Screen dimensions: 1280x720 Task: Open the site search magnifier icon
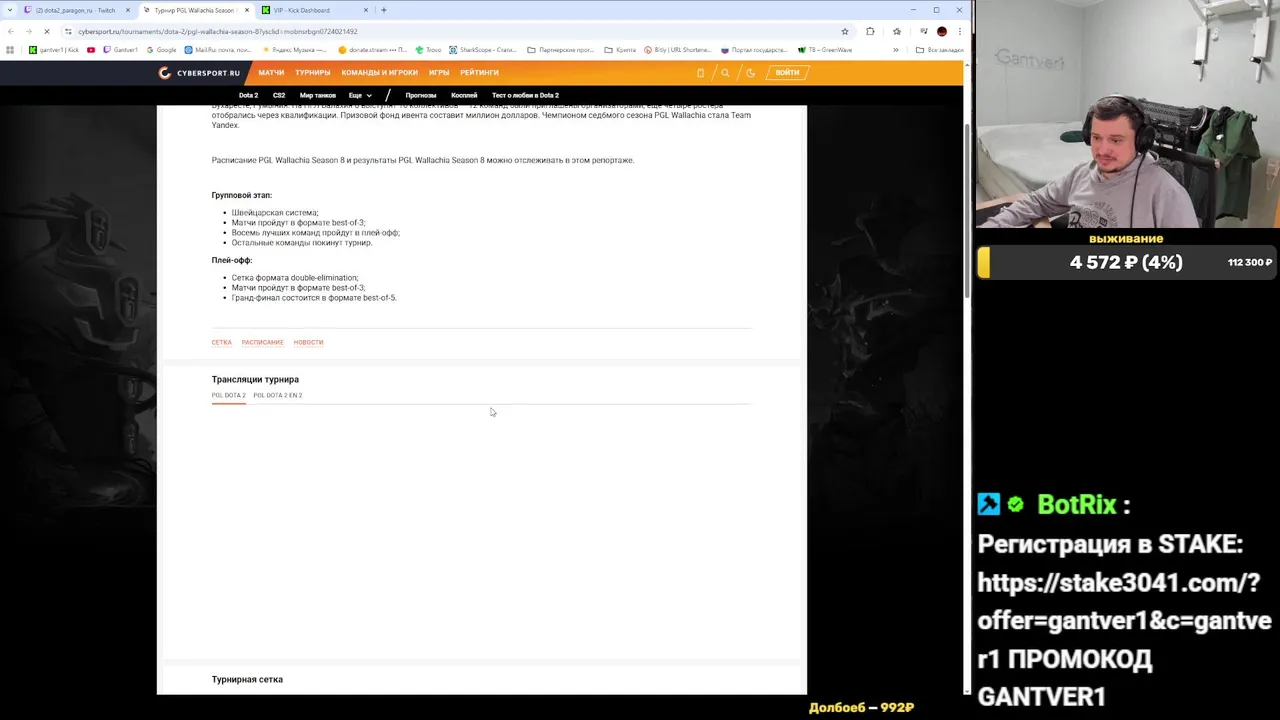725,72
